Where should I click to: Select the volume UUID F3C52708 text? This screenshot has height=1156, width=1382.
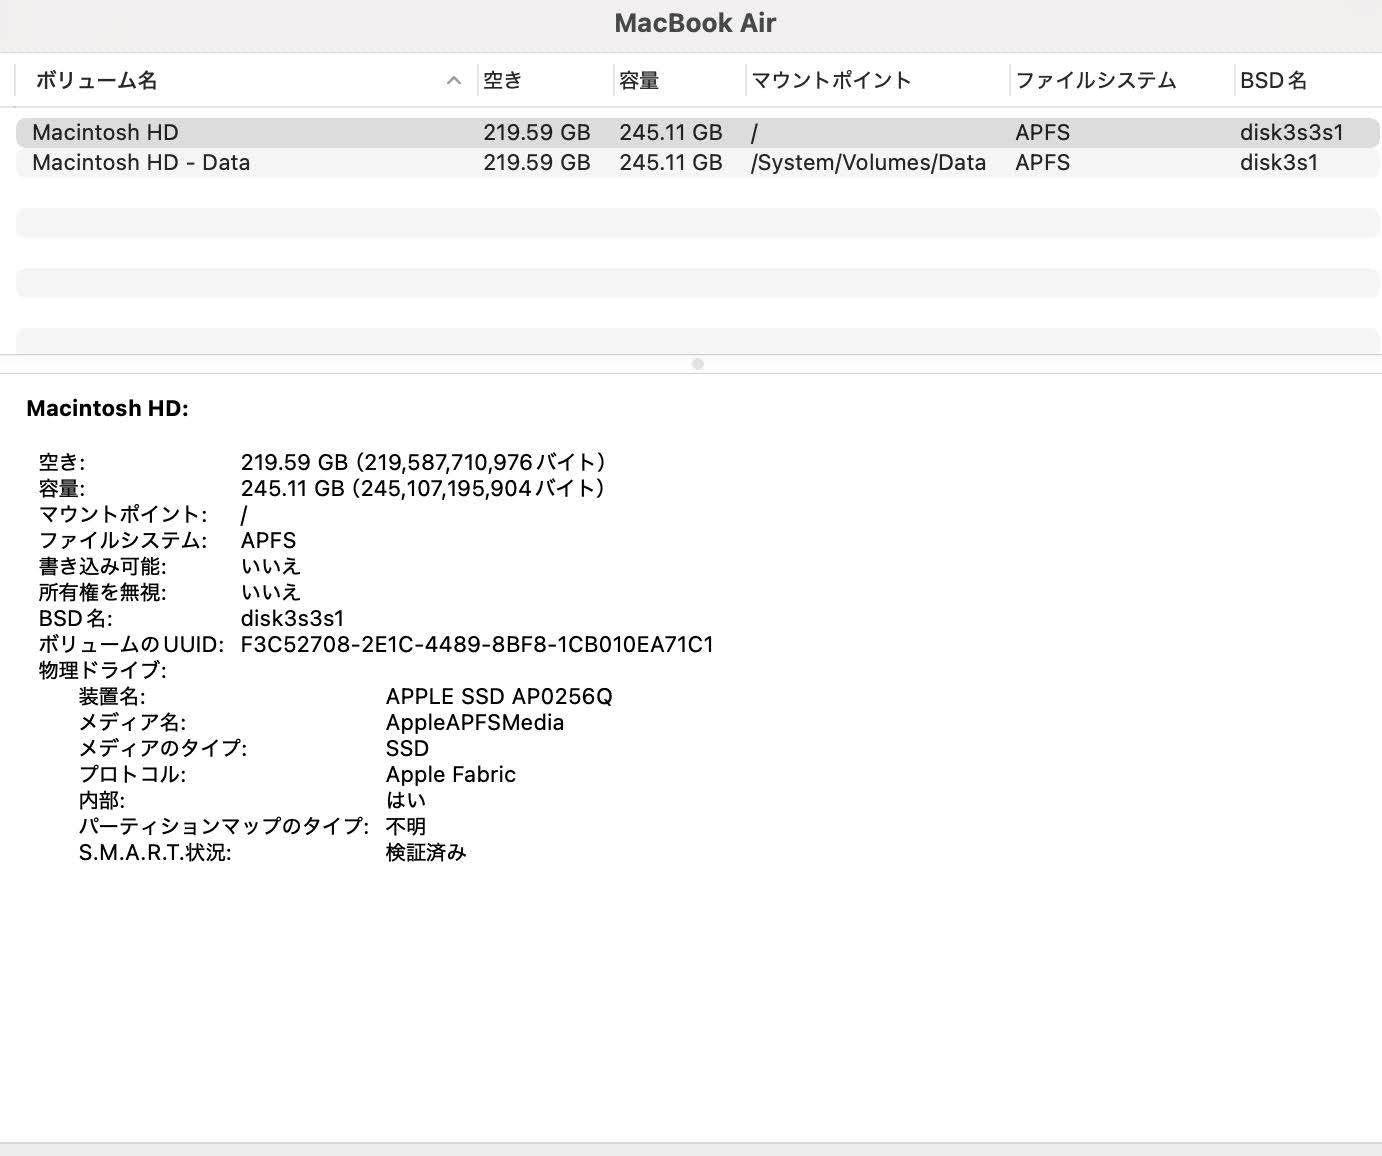click(x=478, y=644)
